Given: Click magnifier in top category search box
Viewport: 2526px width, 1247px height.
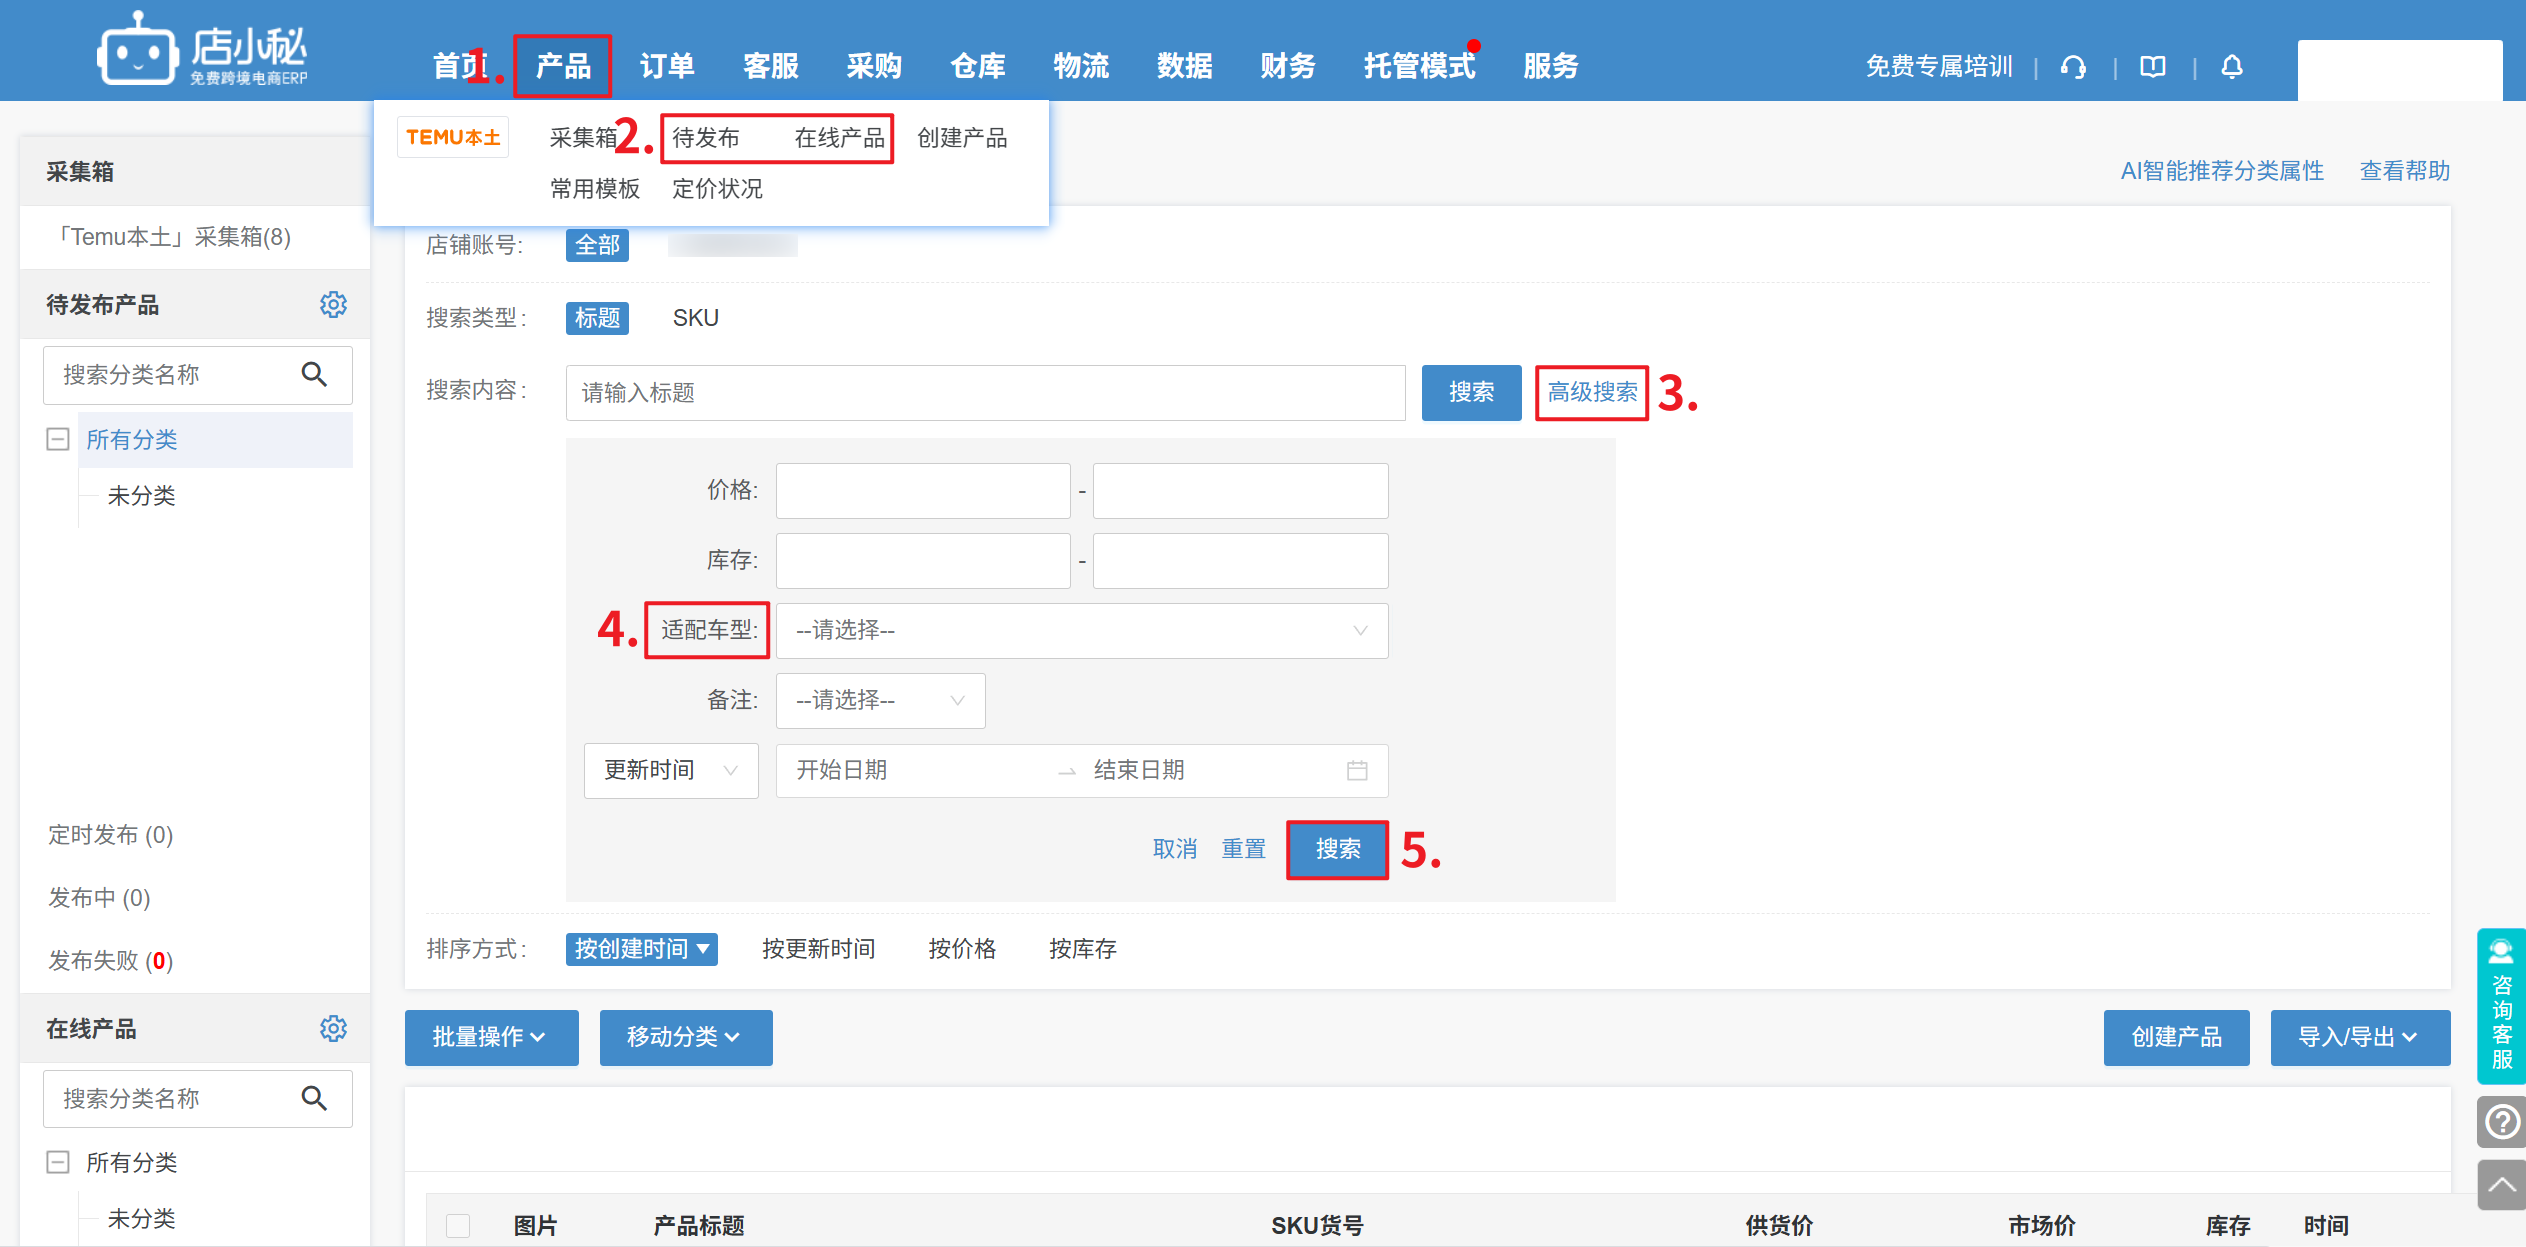Looking at the screenshot, I should click(314, 374).
